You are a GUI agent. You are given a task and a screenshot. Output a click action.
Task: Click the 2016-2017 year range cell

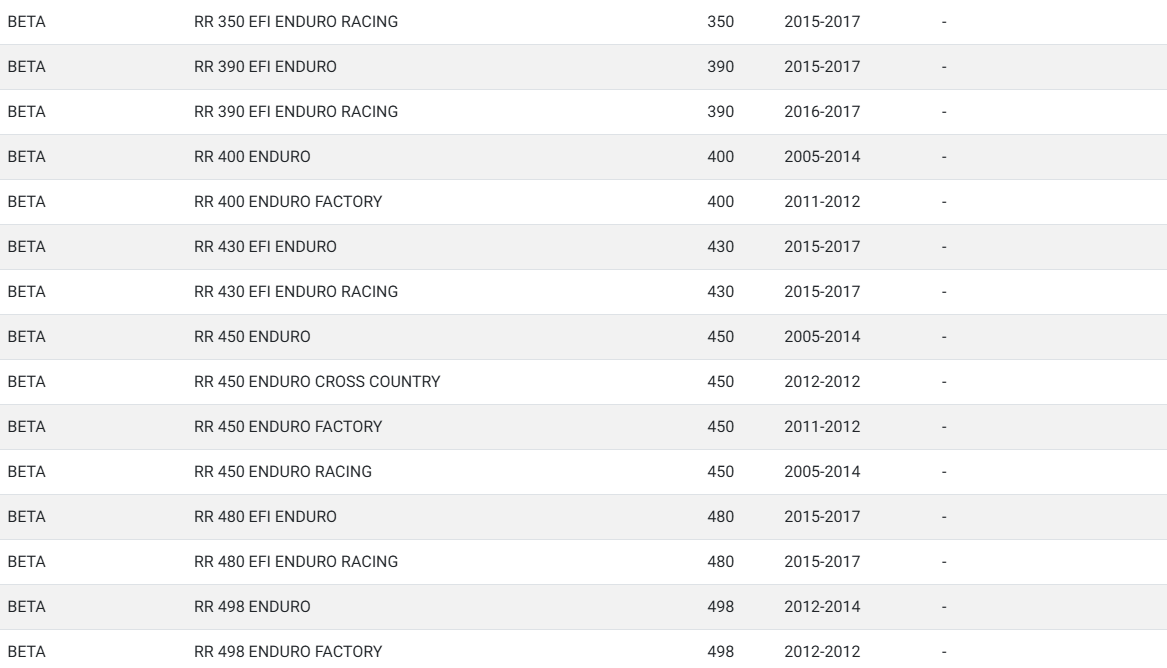click(x=822, y=112)
